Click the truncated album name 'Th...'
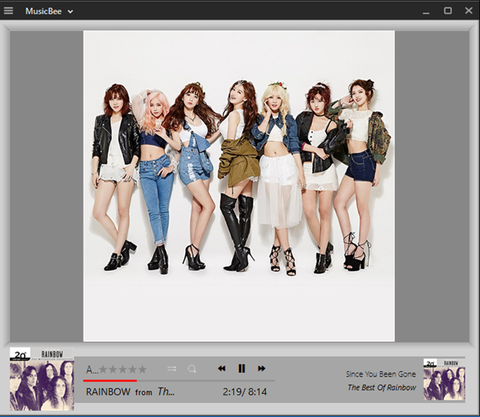The width and height of the screenshot is (480, 417). tap(166, 391)
